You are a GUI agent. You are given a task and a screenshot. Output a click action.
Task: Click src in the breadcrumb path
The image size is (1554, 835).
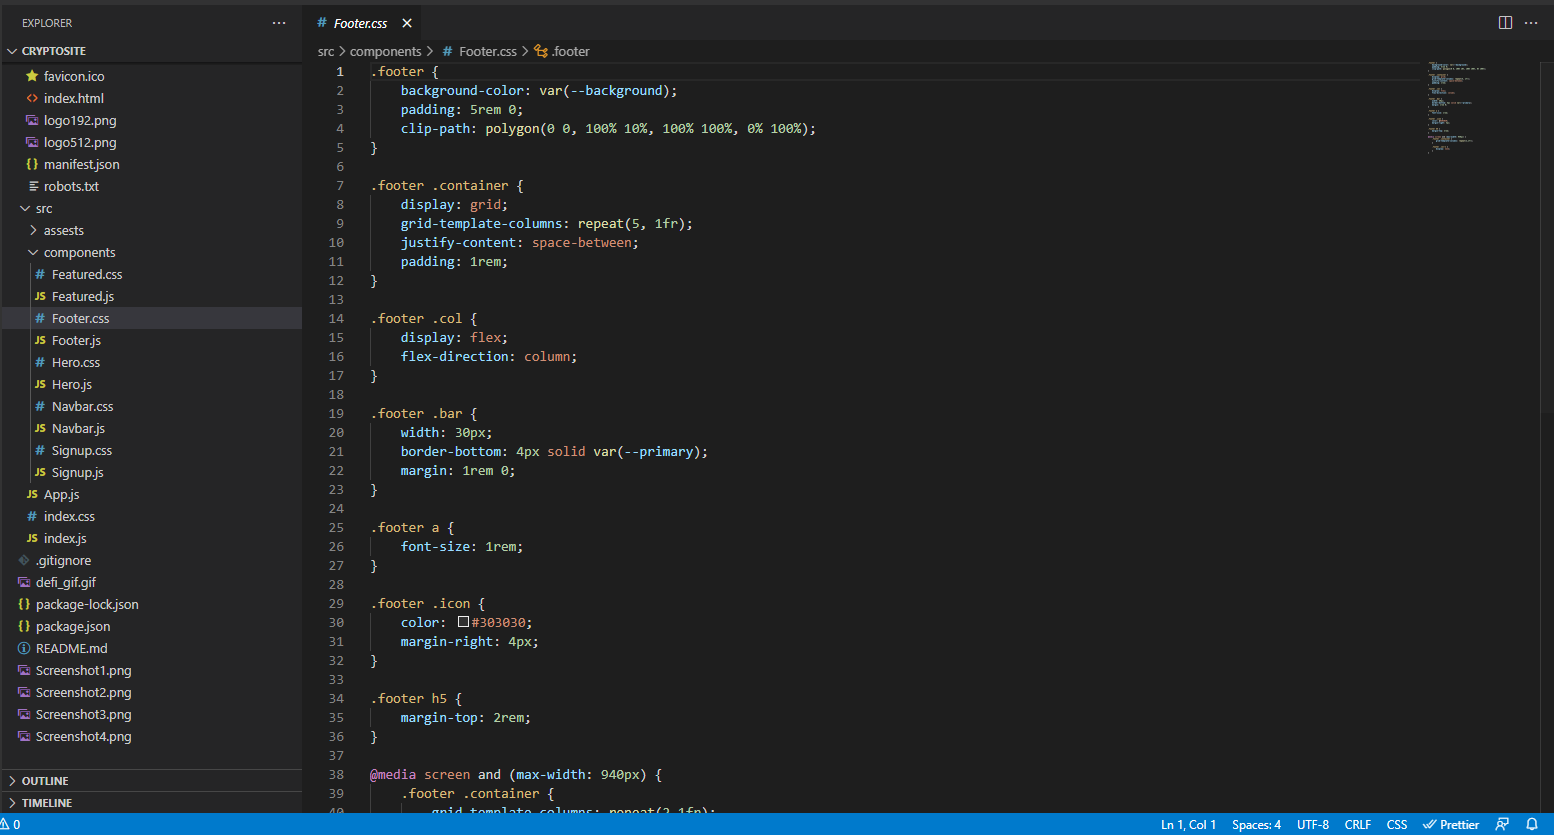coord(326,52)
